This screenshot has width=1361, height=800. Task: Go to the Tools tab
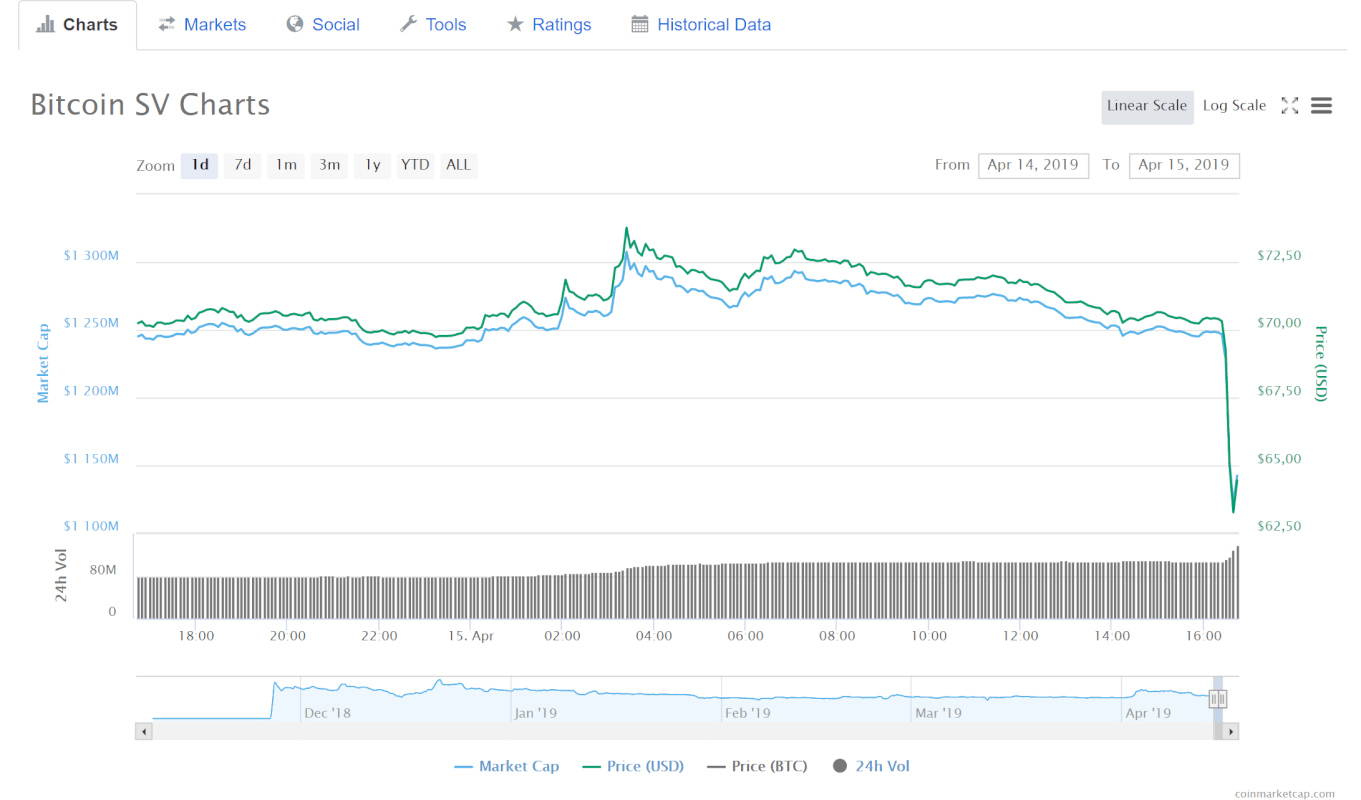click(x=432, y=25)
